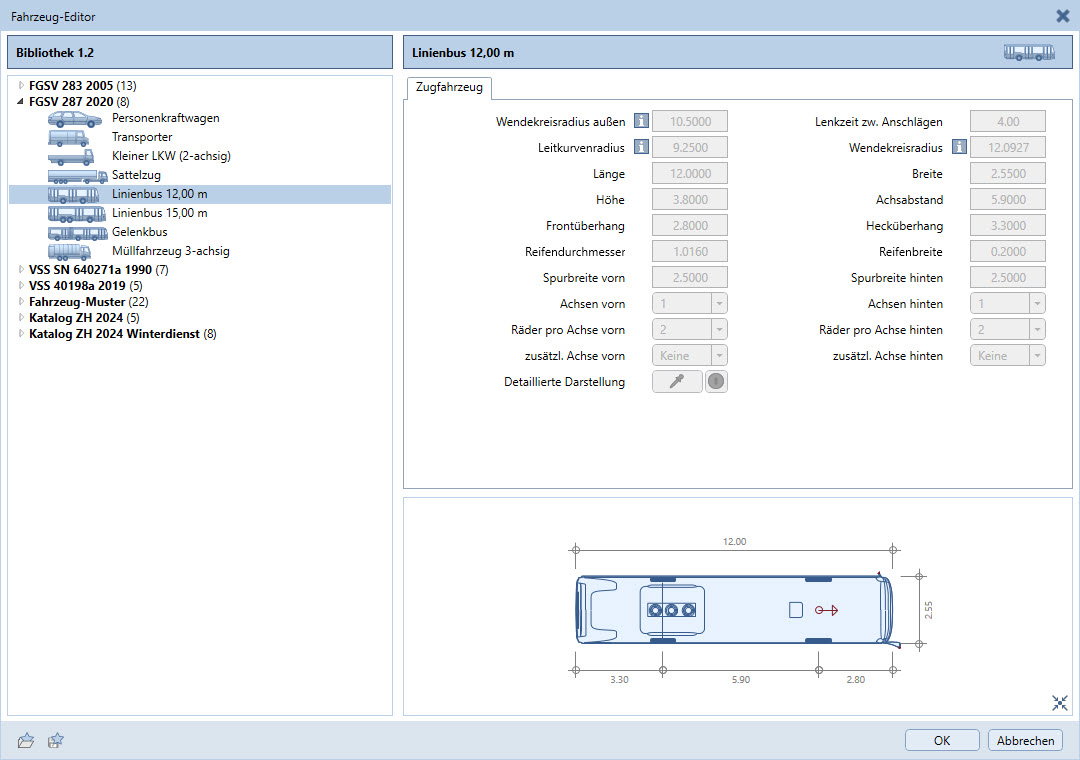Viewport: 1080px width, 760px height.
Task: Click the fit-to-view icon in preview
Action: click(x=1060, y=703)
